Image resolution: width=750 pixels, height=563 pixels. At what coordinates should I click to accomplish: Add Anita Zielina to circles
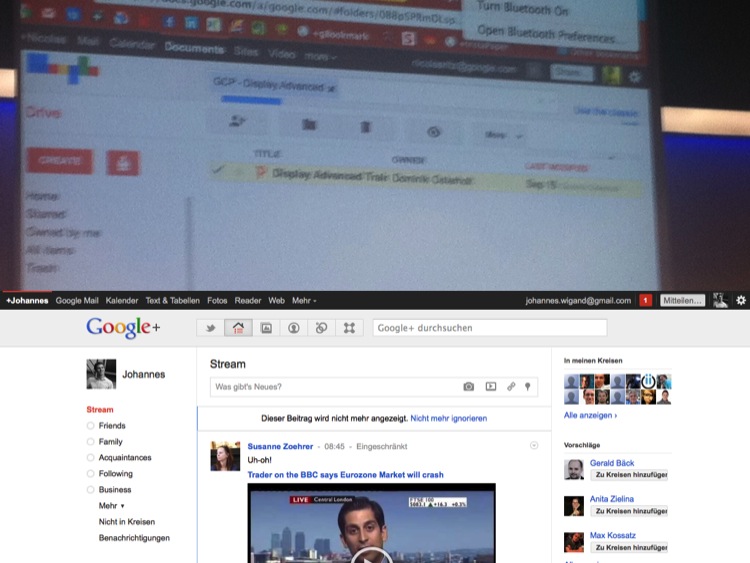pyautogui.click(x=629, y=511)
